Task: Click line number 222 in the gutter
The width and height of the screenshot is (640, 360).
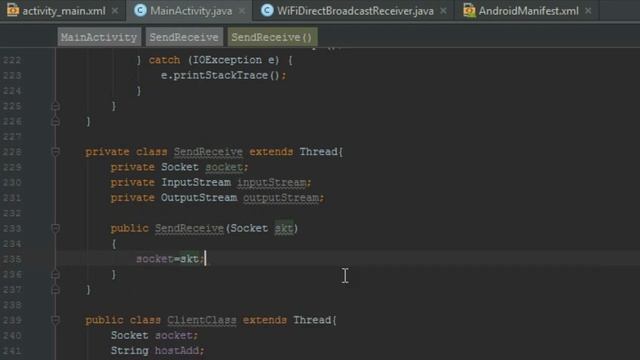Action: 12,60
